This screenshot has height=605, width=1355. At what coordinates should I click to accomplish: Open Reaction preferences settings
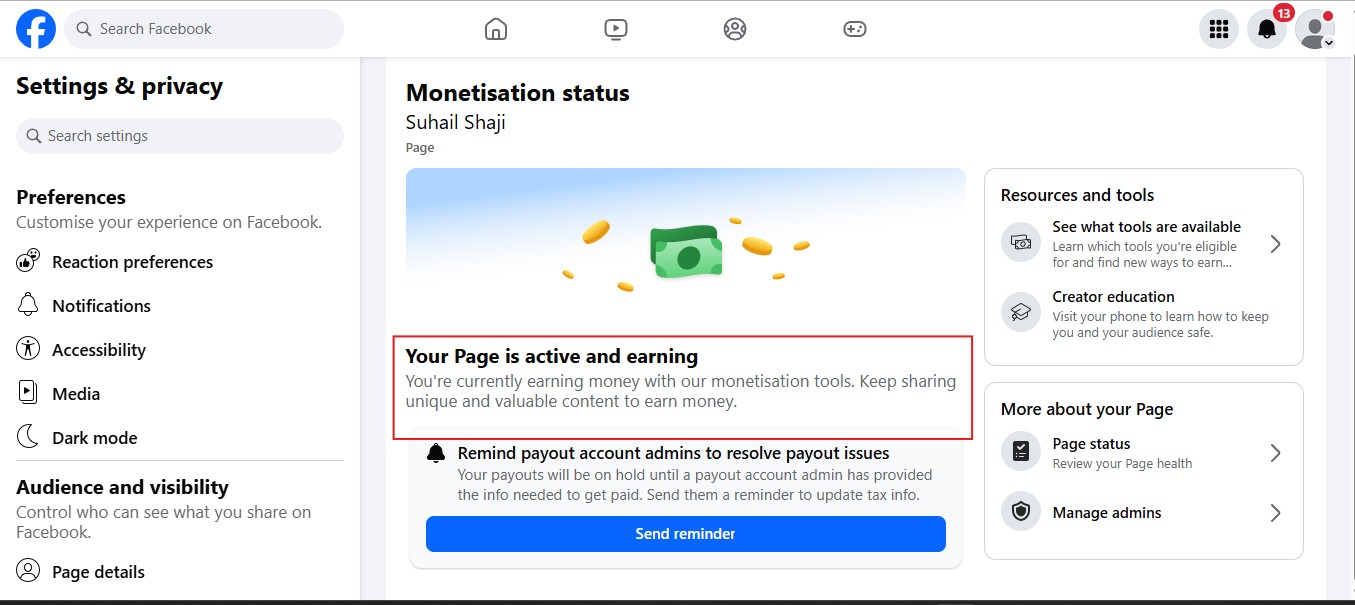click(132, 262)
